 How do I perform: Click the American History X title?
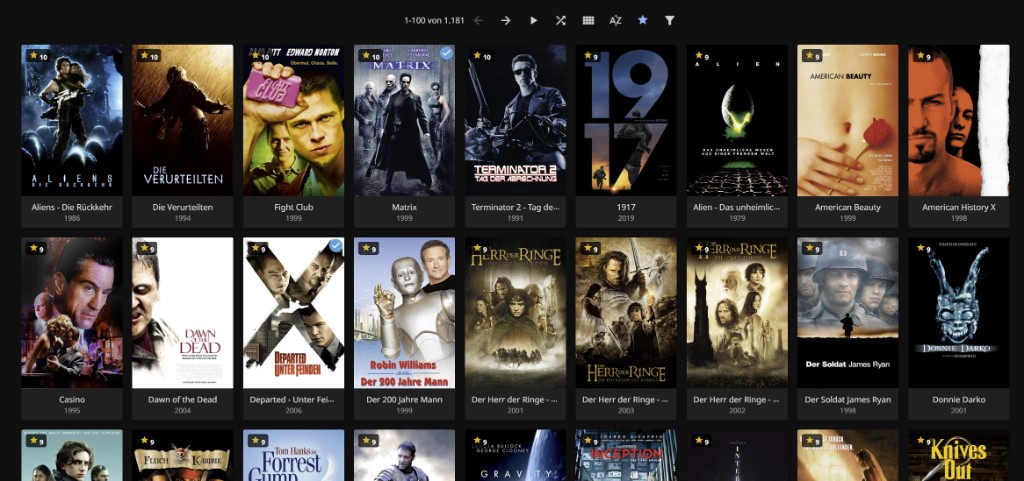coord(959,207)
